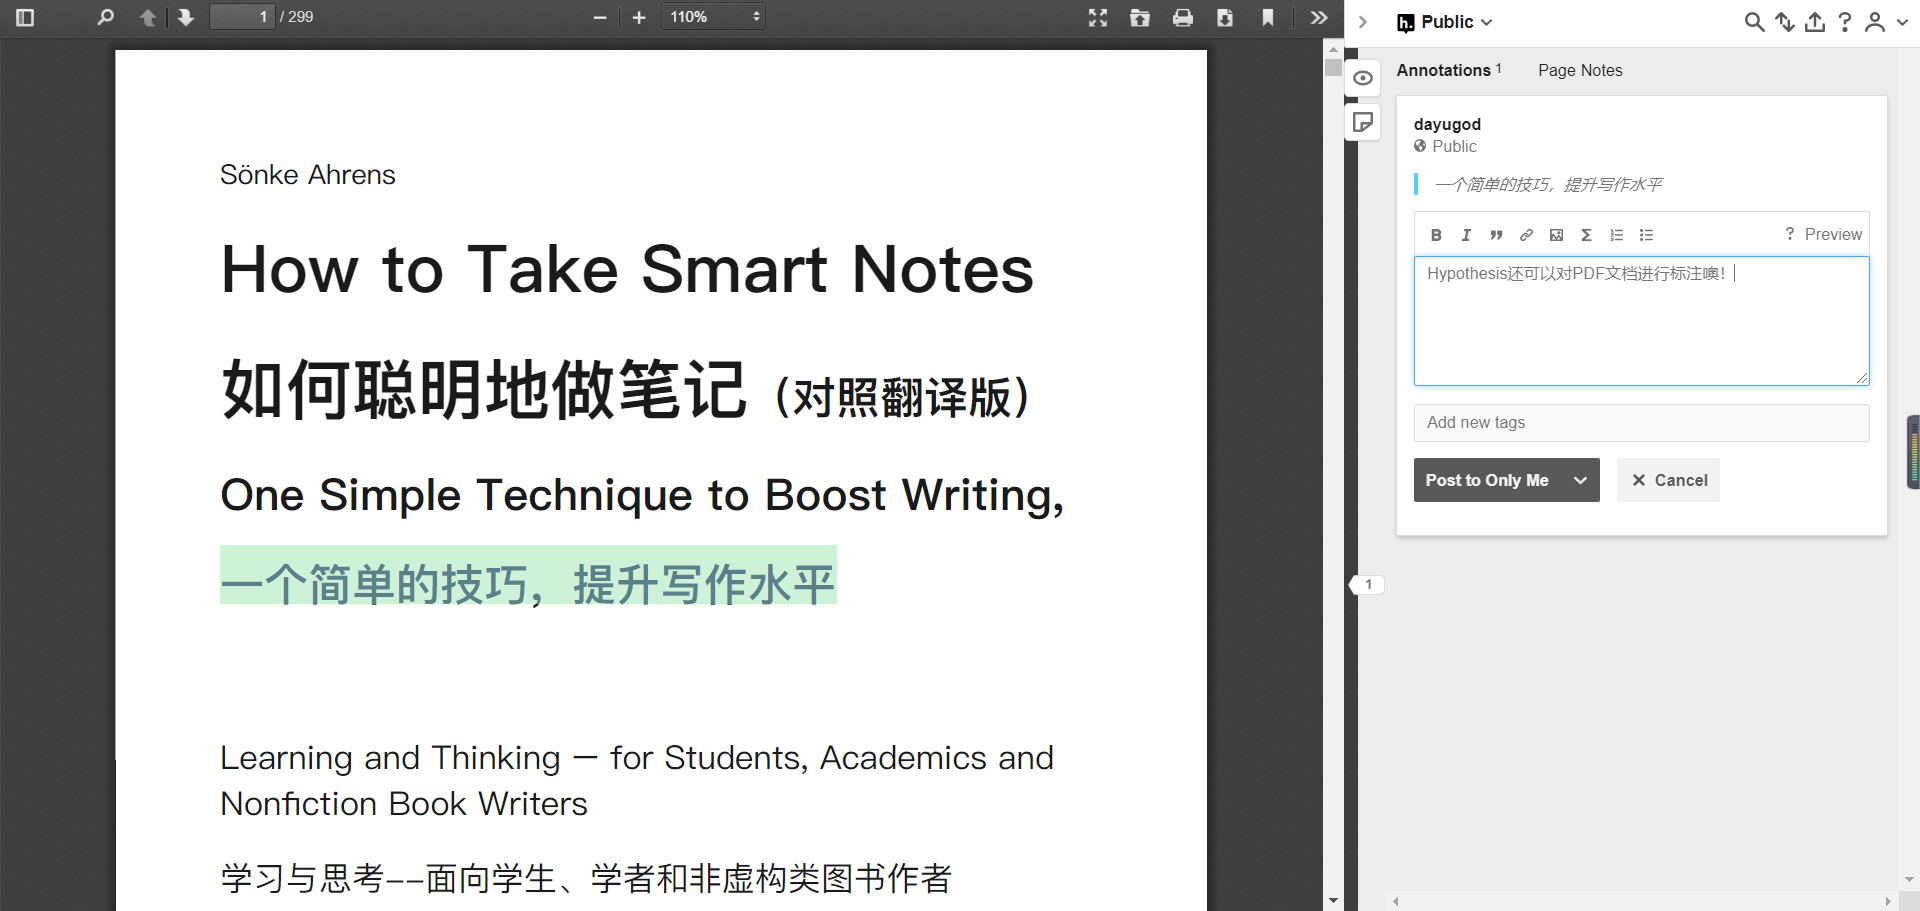This screenshot has width=1920, height=911.
Task: Click the Add new tags field
Action: click(1641, 423)
